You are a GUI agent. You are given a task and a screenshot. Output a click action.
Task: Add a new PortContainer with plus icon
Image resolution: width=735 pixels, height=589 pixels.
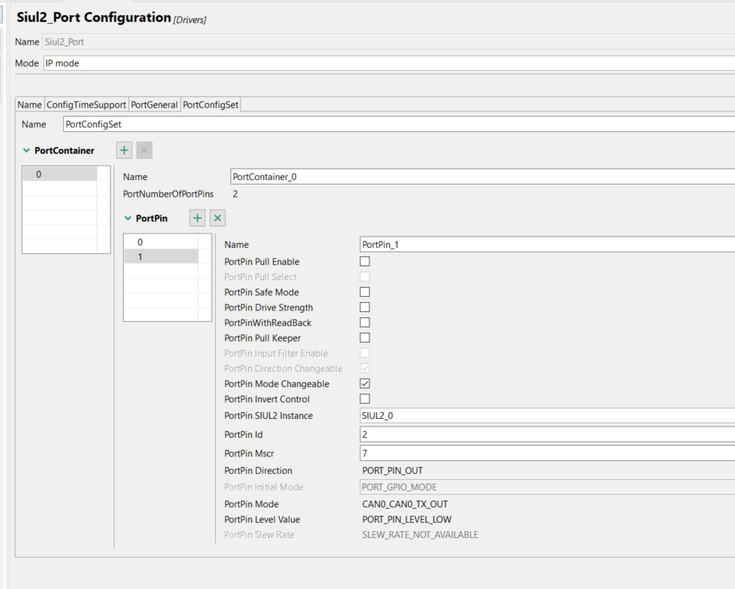click(124, 150)
